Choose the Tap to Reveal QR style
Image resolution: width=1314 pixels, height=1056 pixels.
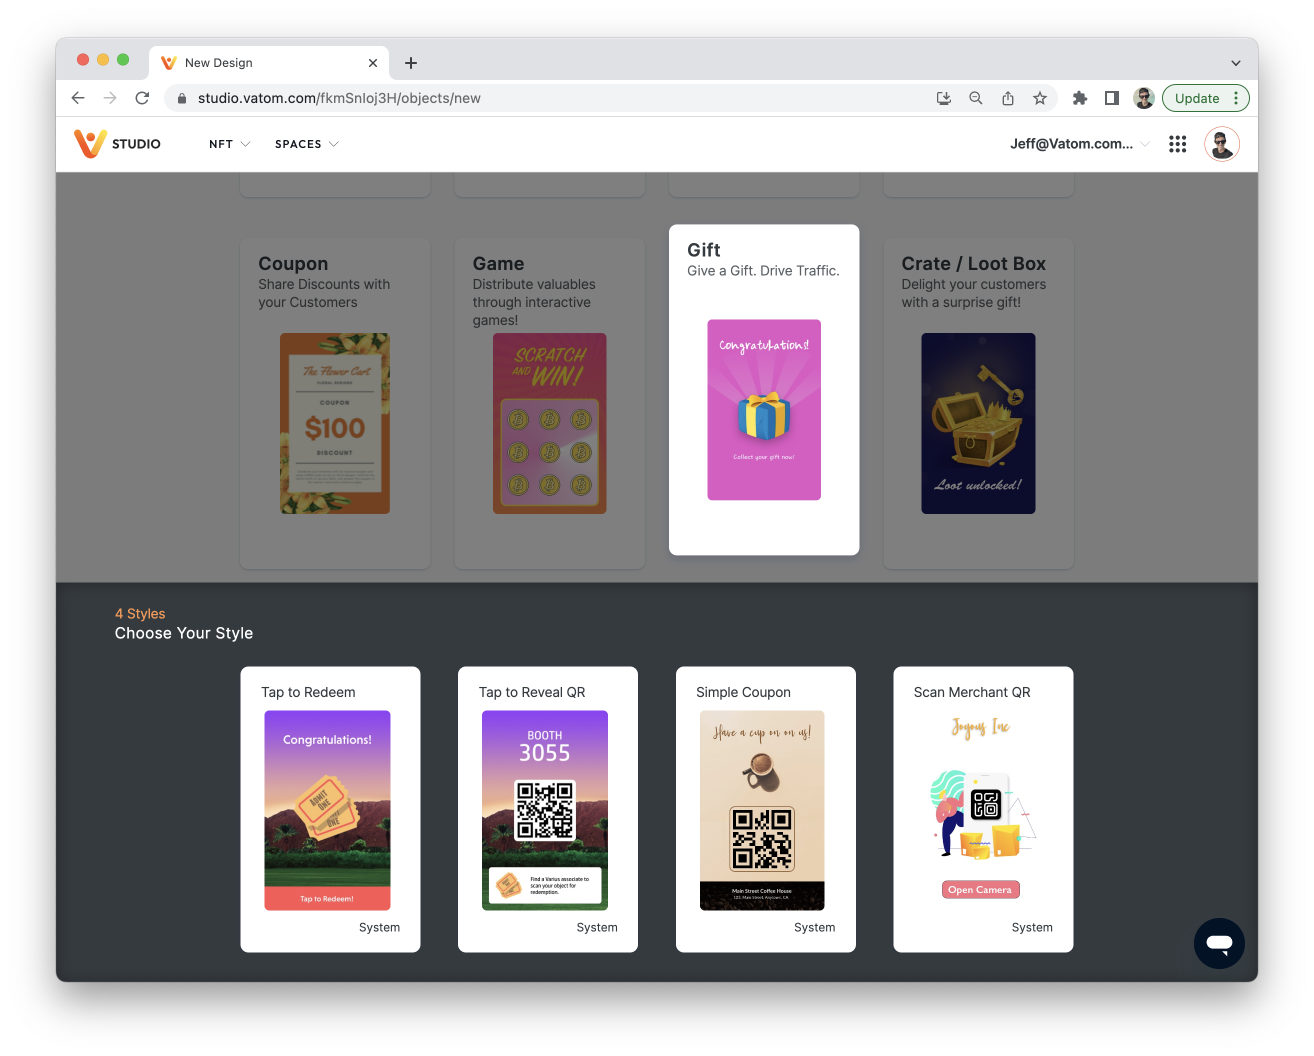click(548, 809)
